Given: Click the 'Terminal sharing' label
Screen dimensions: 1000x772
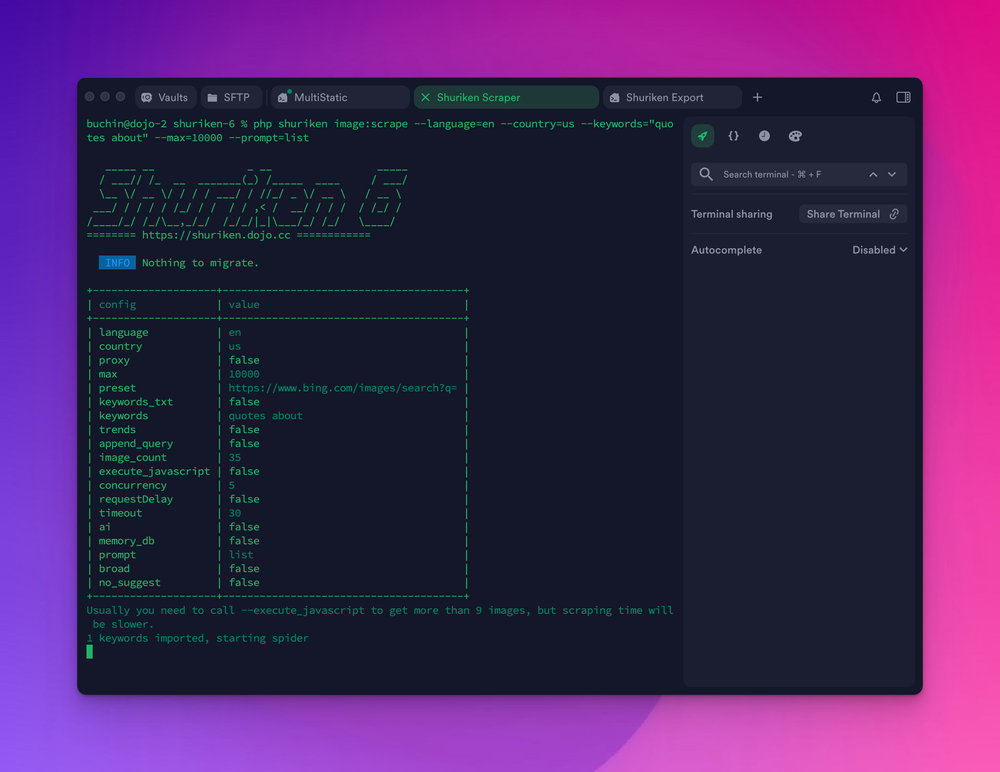Looking at the screenshot, I should 732,214.
